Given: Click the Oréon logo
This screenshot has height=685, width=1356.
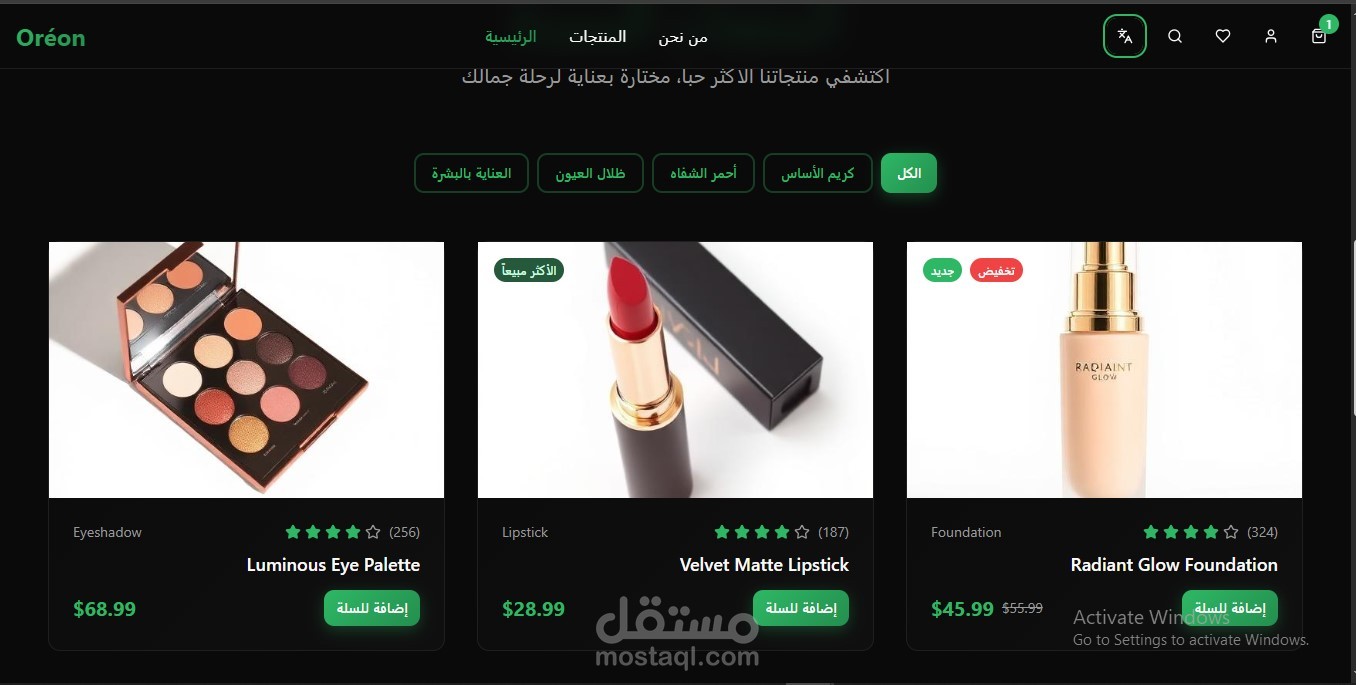Looking at the screenshot, I should tap(51, 38).
